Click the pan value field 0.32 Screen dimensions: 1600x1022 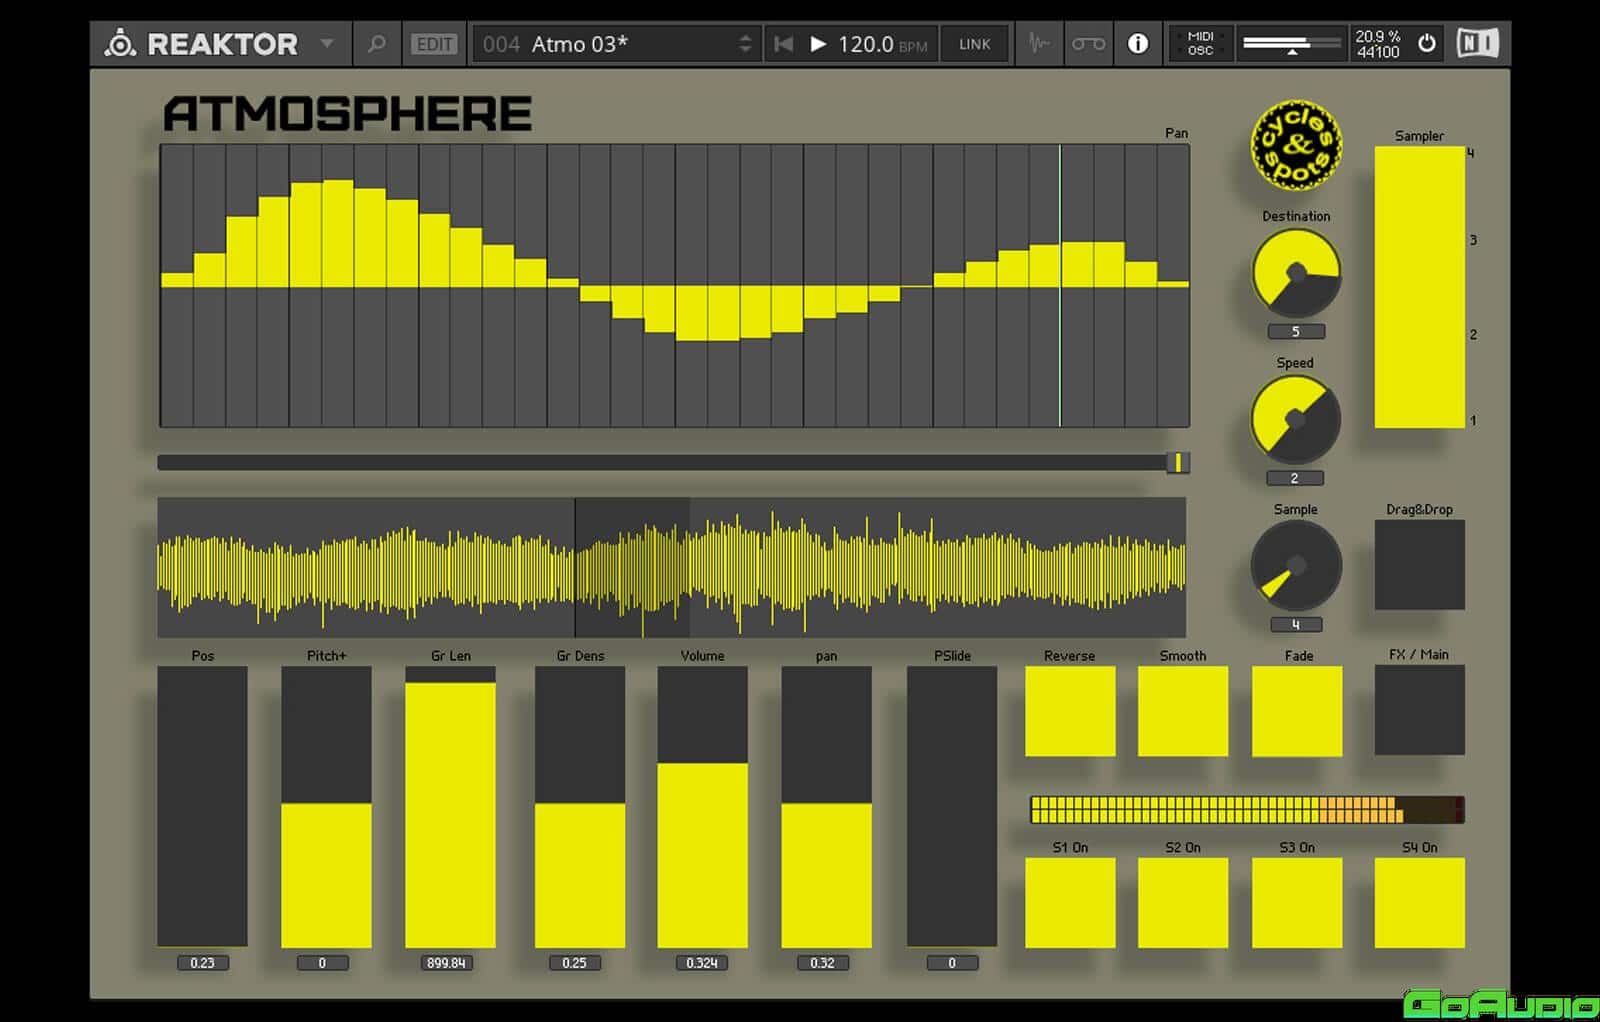822,963
